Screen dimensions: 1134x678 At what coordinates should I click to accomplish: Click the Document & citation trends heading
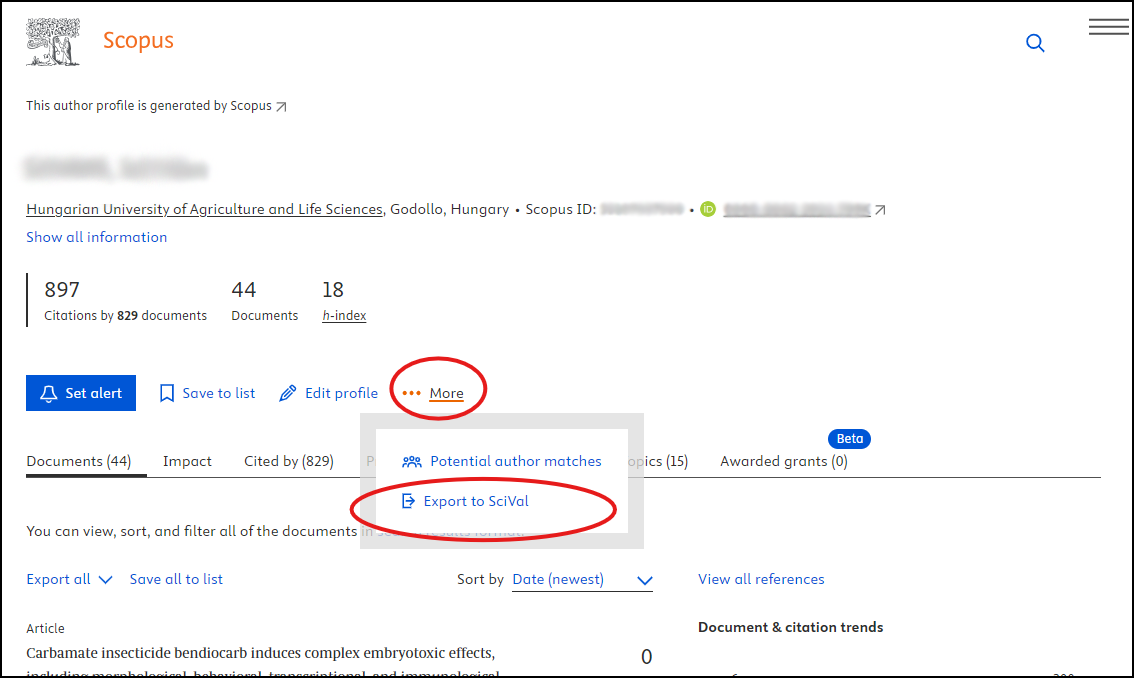790,627
